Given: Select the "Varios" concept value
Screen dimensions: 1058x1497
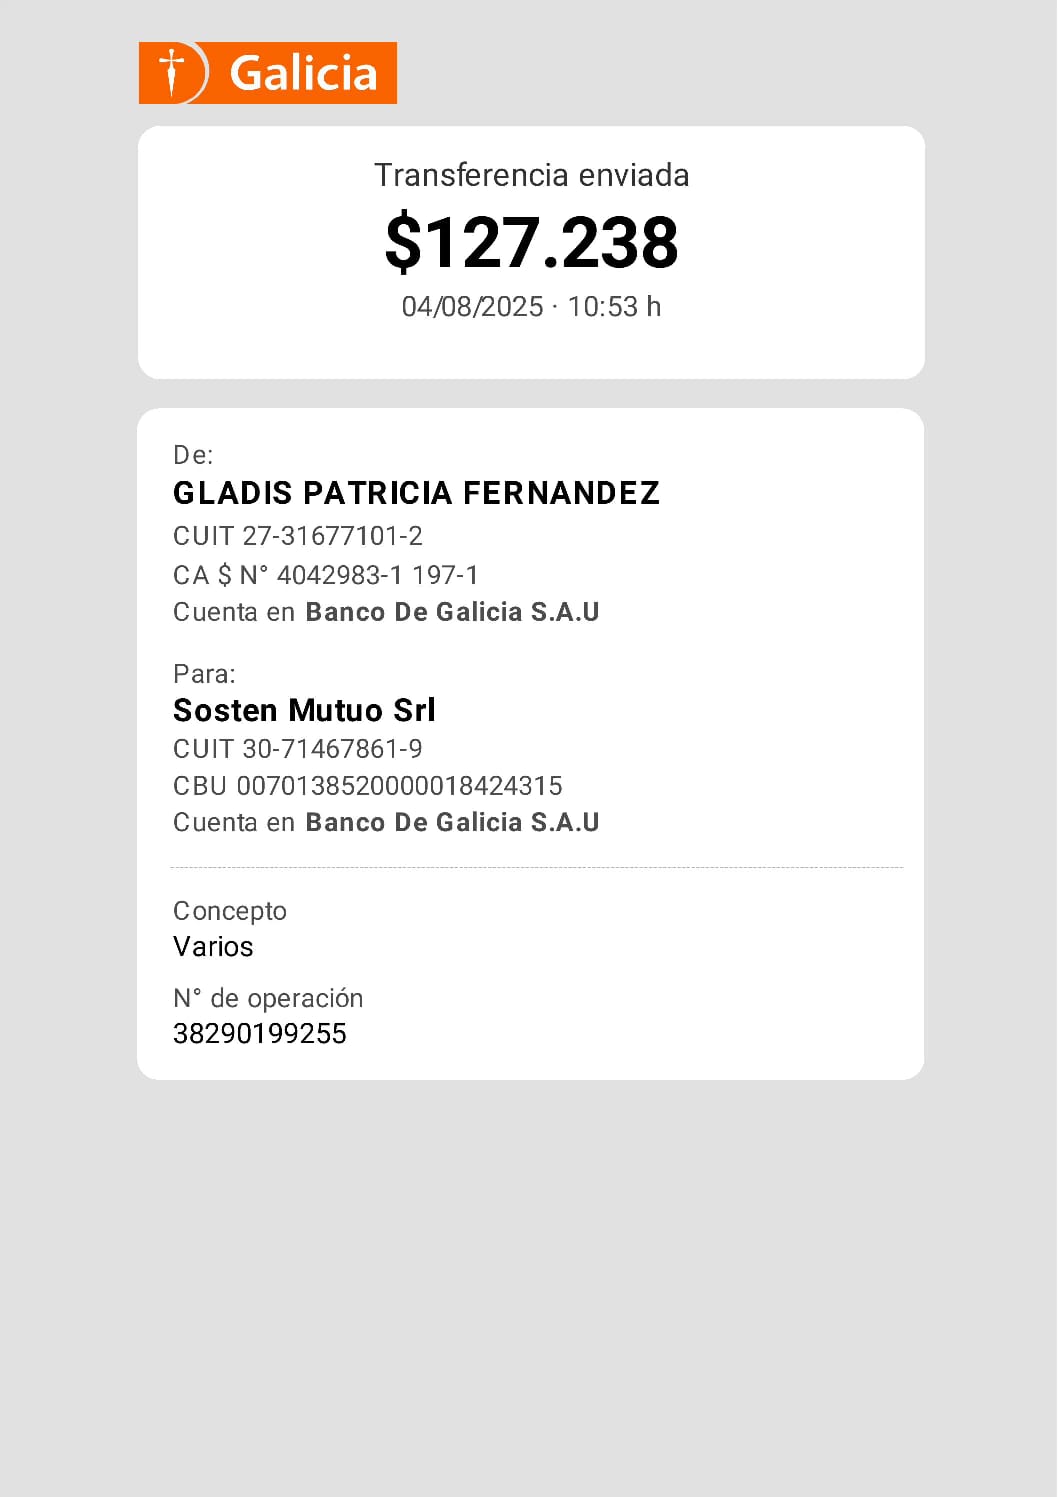Looking at the screenshot, I should [213, 946].
